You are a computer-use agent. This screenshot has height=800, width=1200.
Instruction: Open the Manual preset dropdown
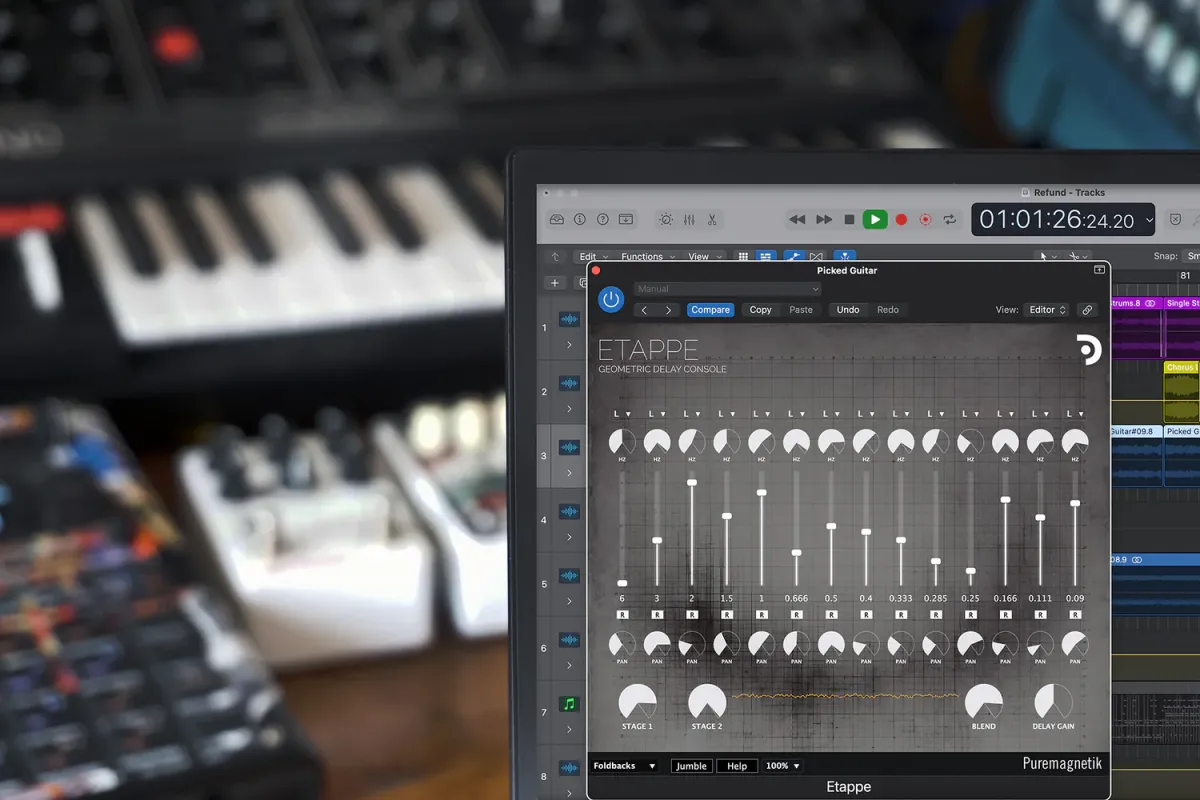pyautogui.click(x=728, y=289)
